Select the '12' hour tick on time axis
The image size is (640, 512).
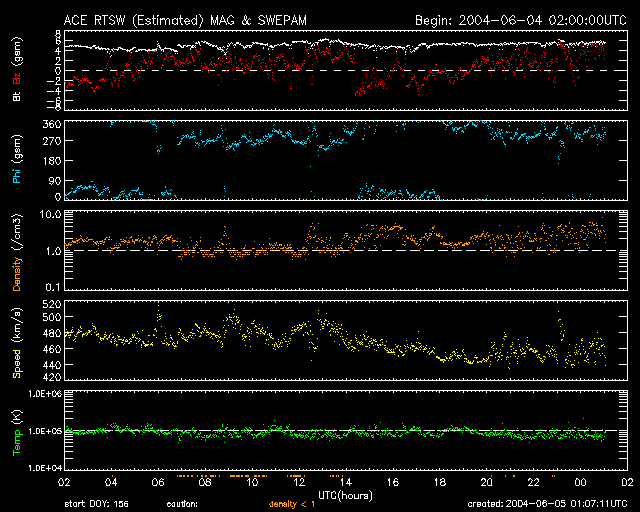[299, 482]
